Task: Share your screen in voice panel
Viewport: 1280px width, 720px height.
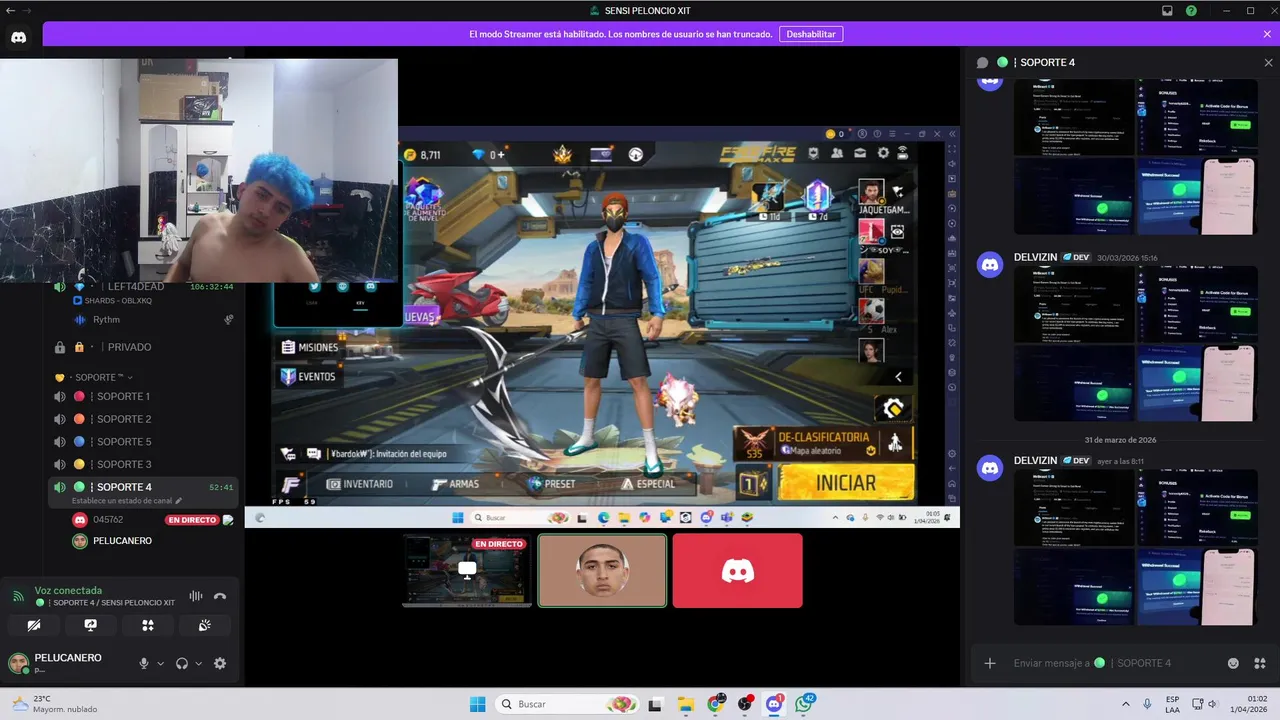Action: [91, 625]
